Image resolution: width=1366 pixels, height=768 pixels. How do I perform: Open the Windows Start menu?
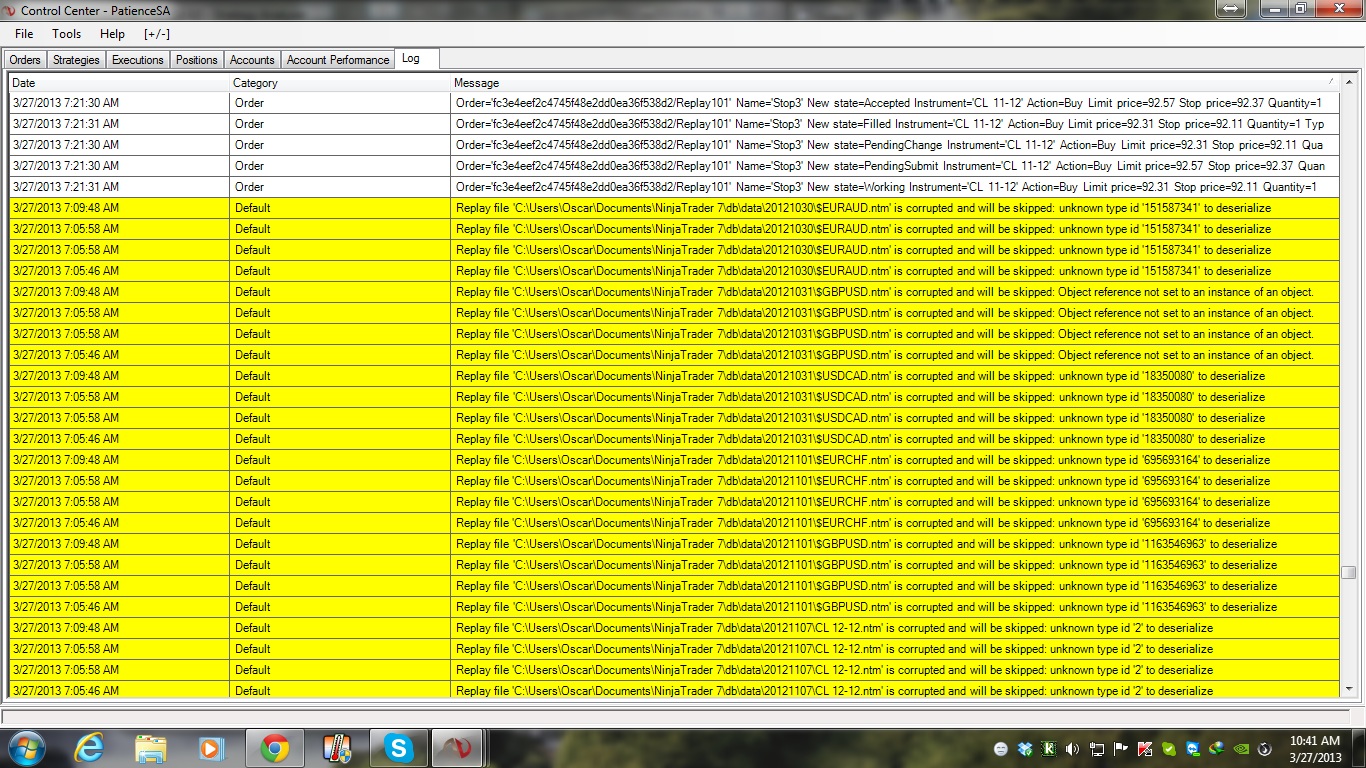click(x=25, y=748)
